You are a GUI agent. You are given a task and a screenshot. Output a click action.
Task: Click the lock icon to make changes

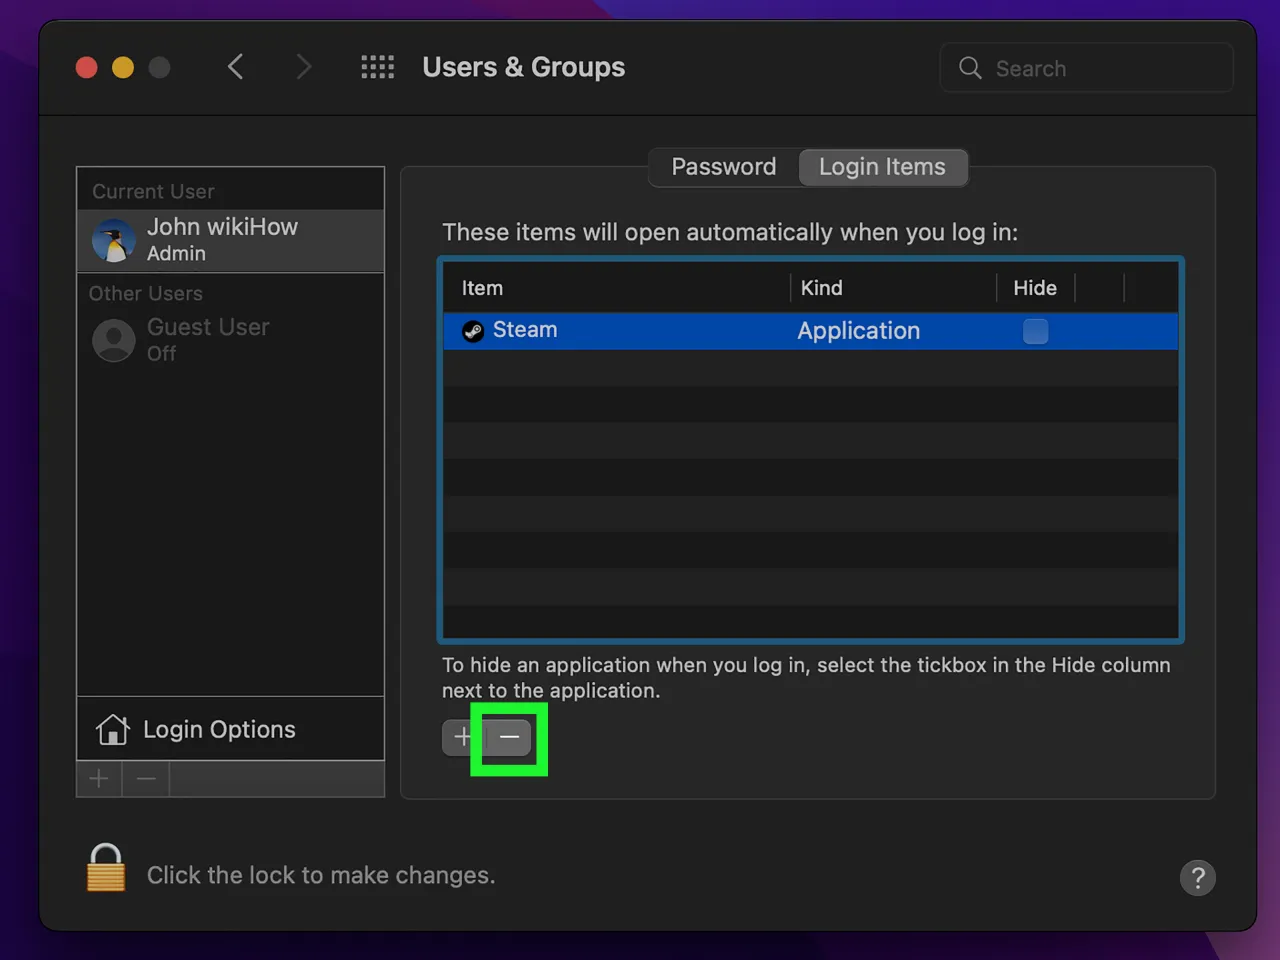pyautogui.click(x=106, y=867)
